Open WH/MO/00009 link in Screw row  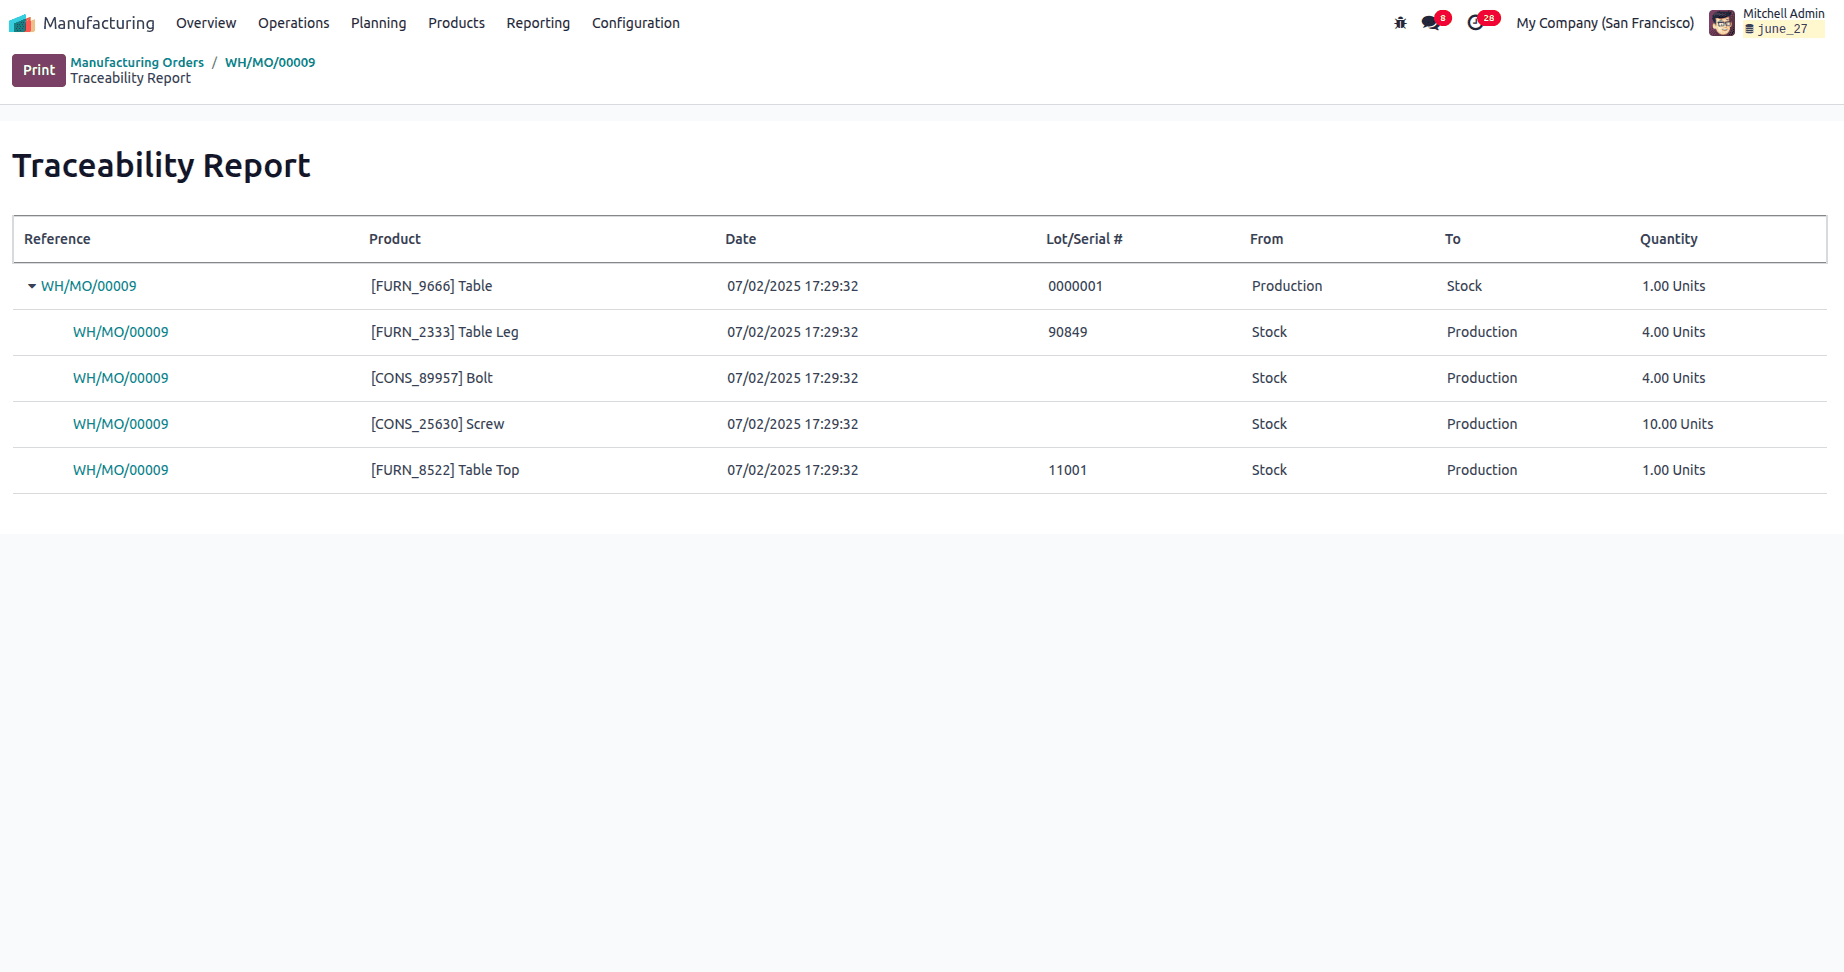click(x=121, y=424)
